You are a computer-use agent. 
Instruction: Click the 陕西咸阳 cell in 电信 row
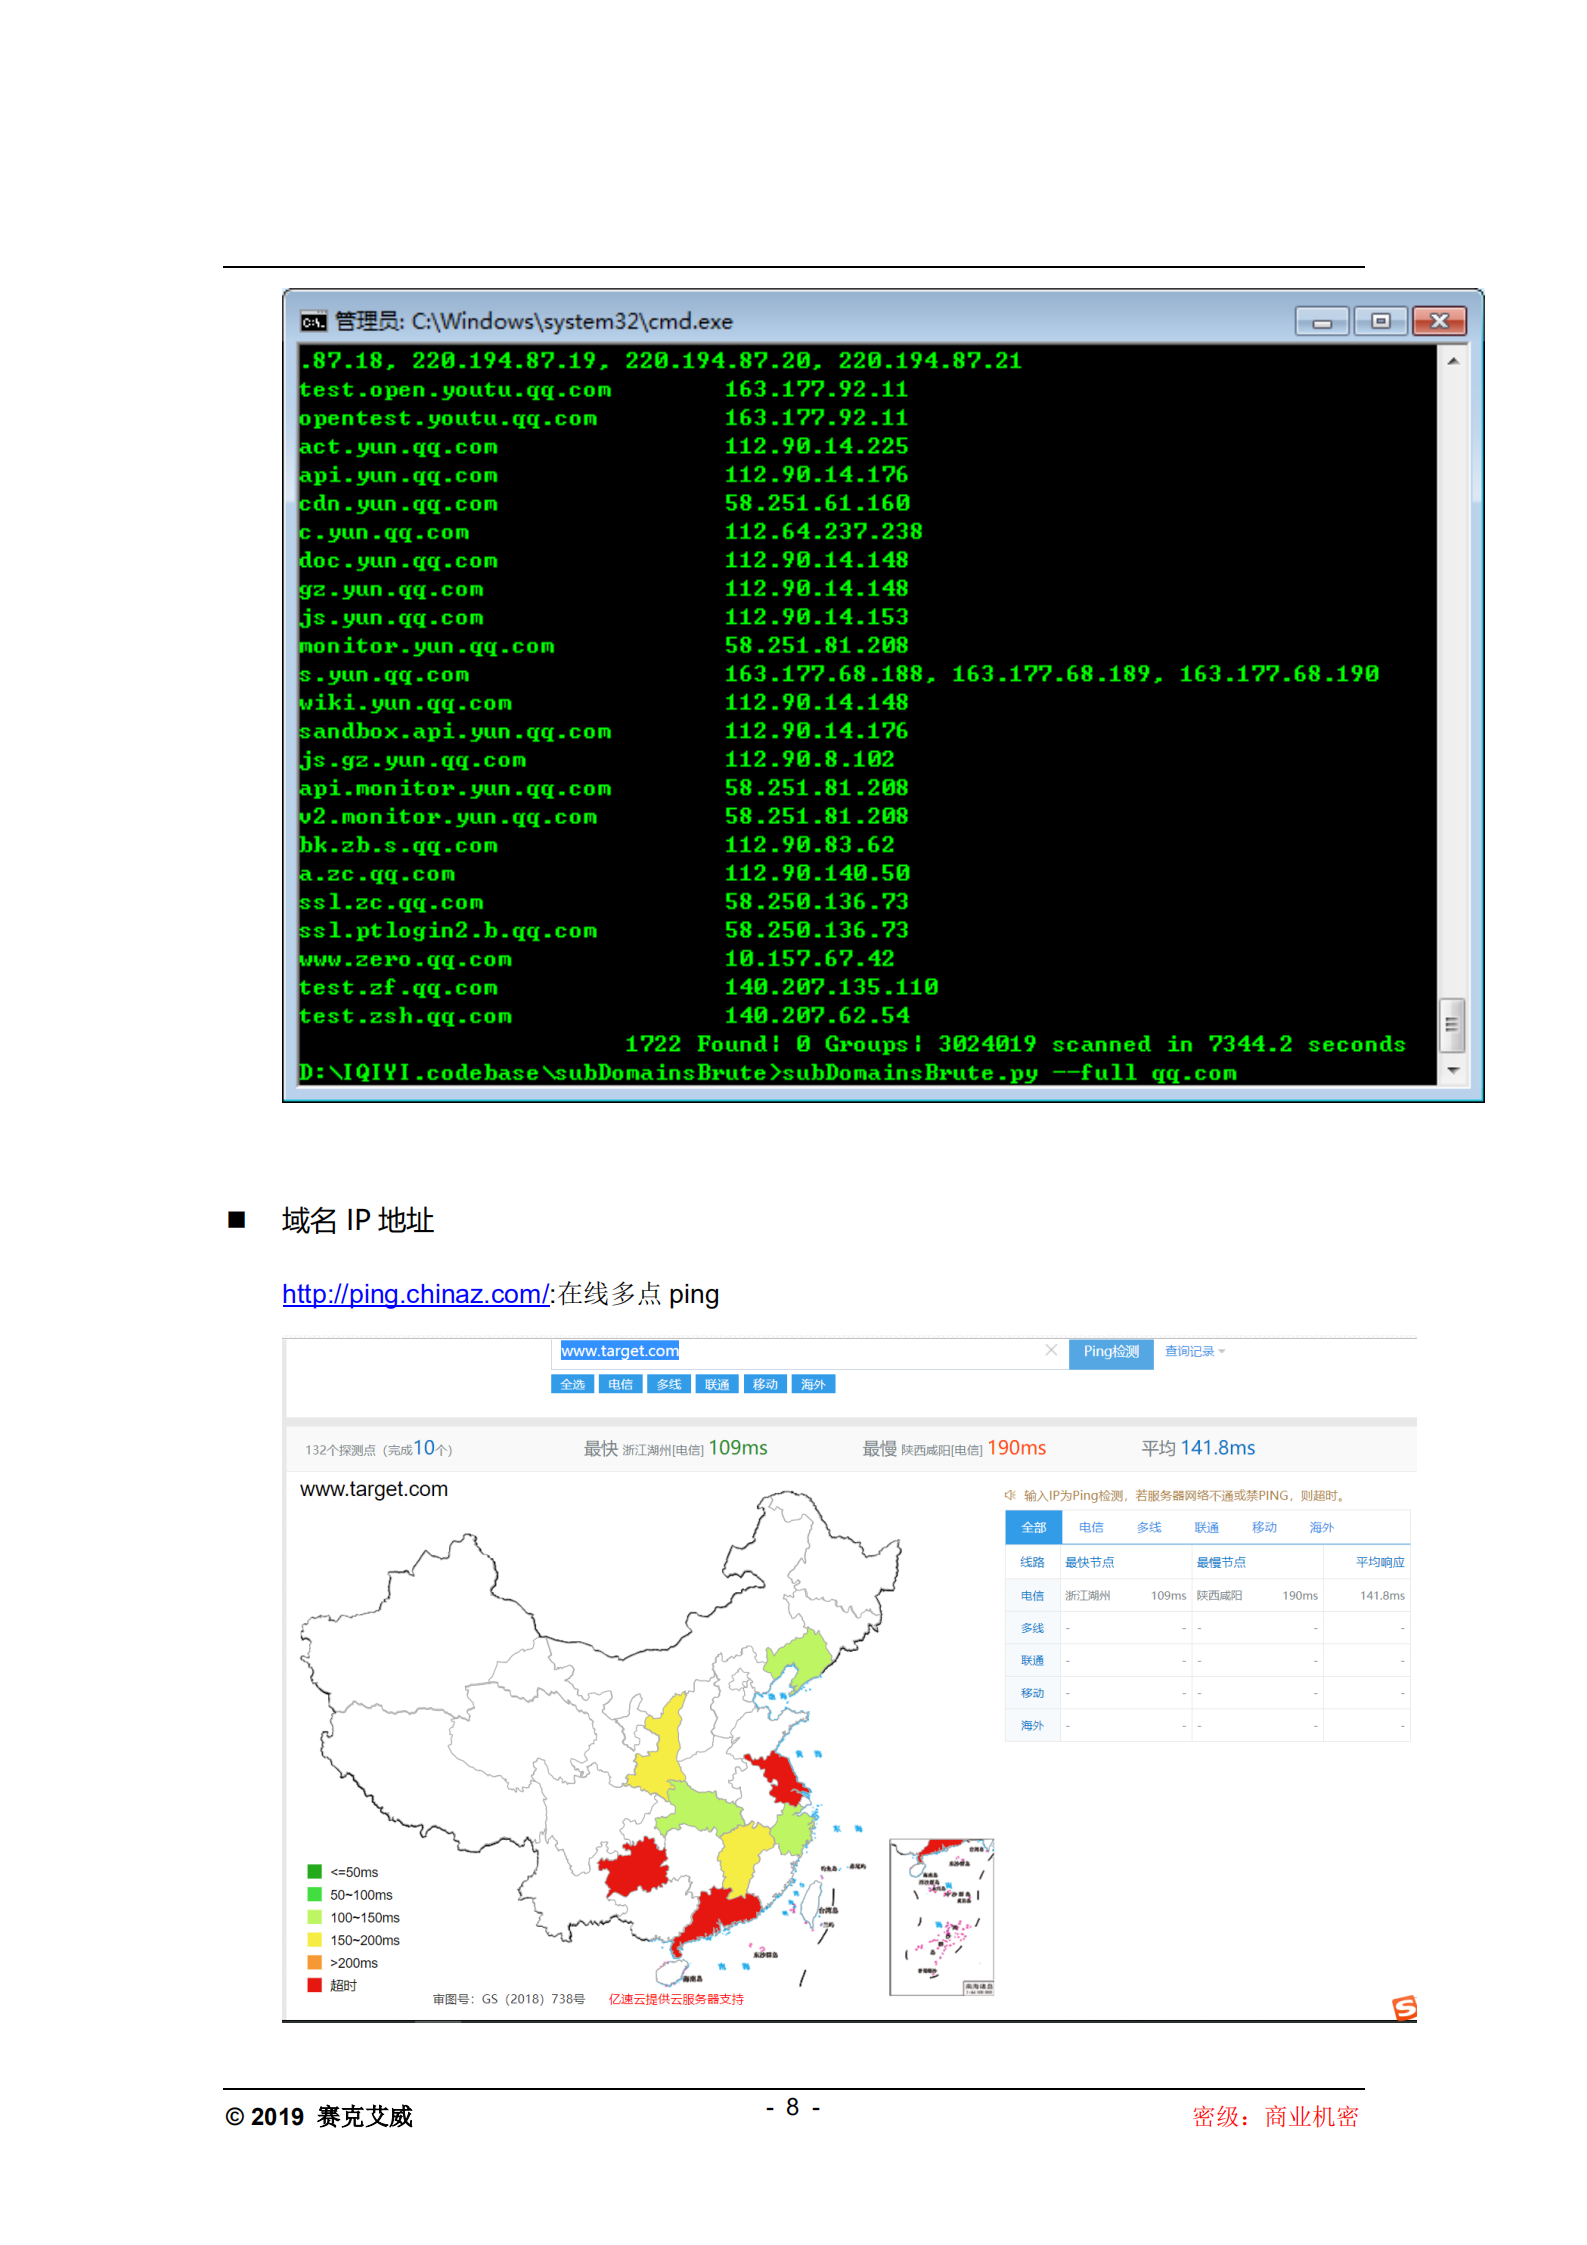(1219, 1595)
